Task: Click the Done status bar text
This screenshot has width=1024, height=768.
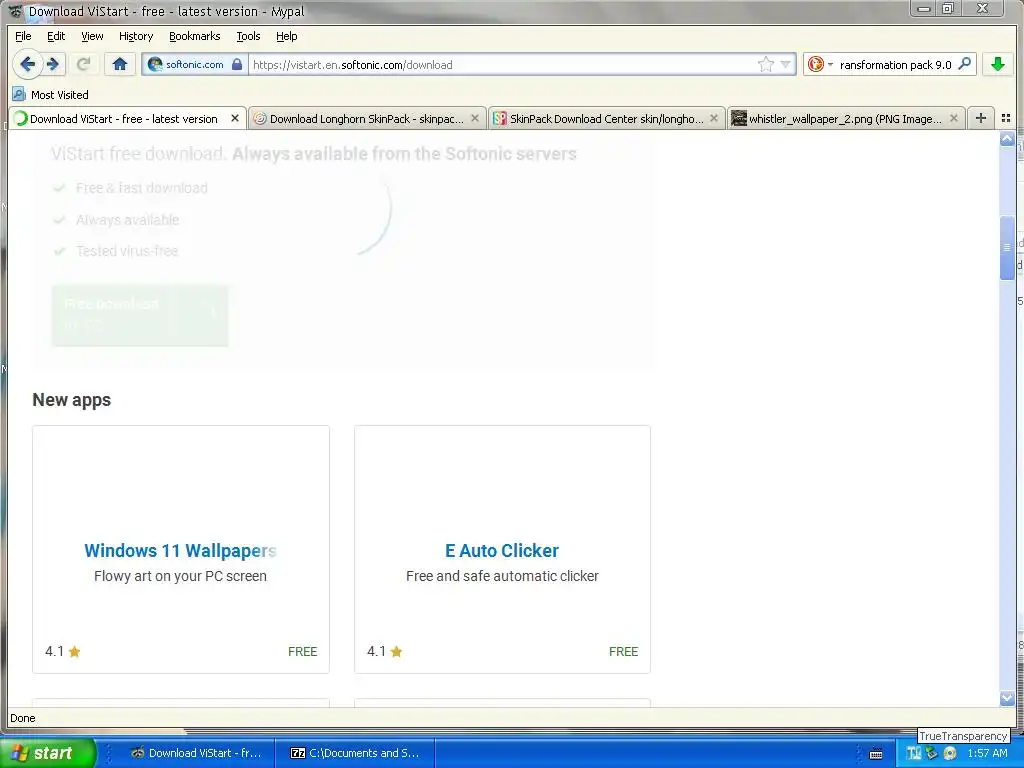Action: [x=23, y=718]
